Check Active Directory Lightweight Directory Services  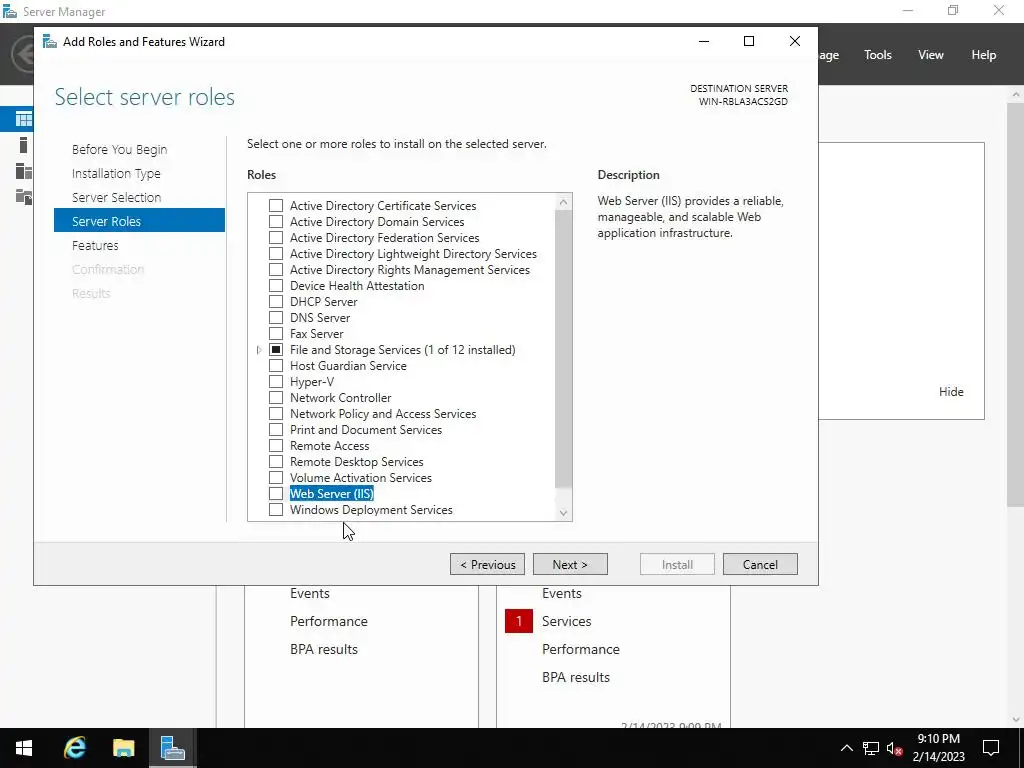(276, 254)
